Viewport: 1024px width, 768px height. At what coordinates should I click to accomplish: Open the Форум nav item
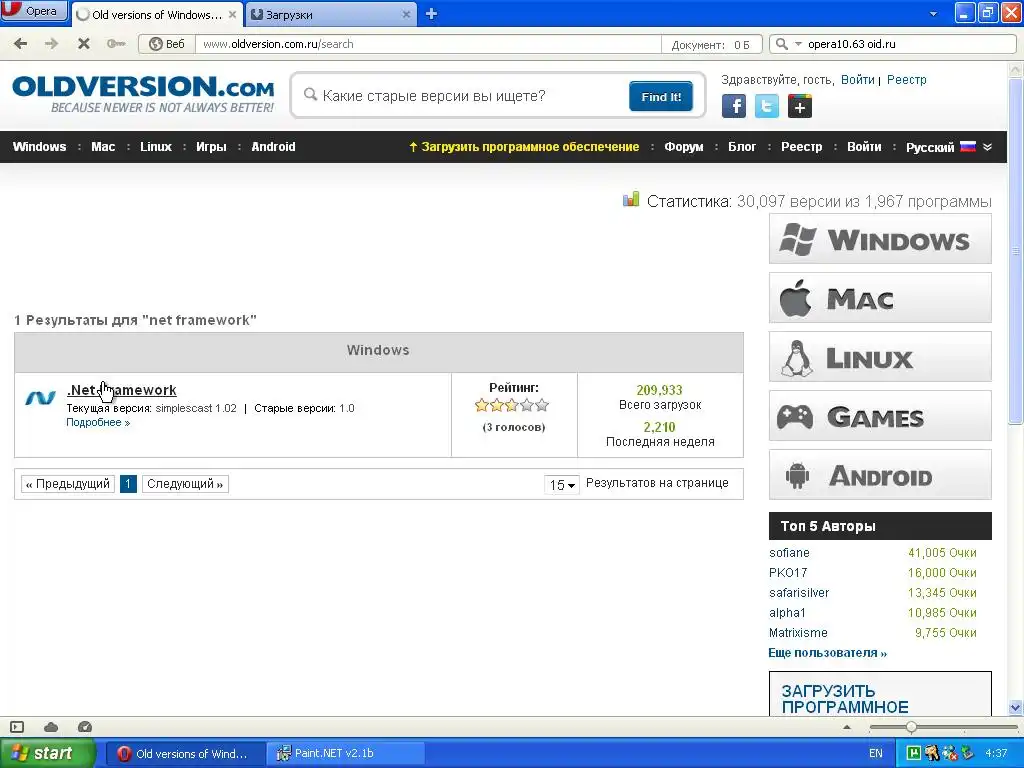coord(684,147)
